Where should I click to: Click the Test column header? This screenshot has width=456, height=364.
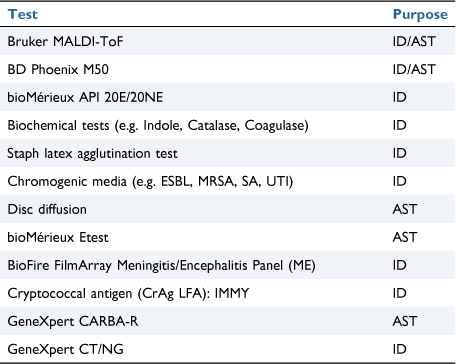coord(22,14)
